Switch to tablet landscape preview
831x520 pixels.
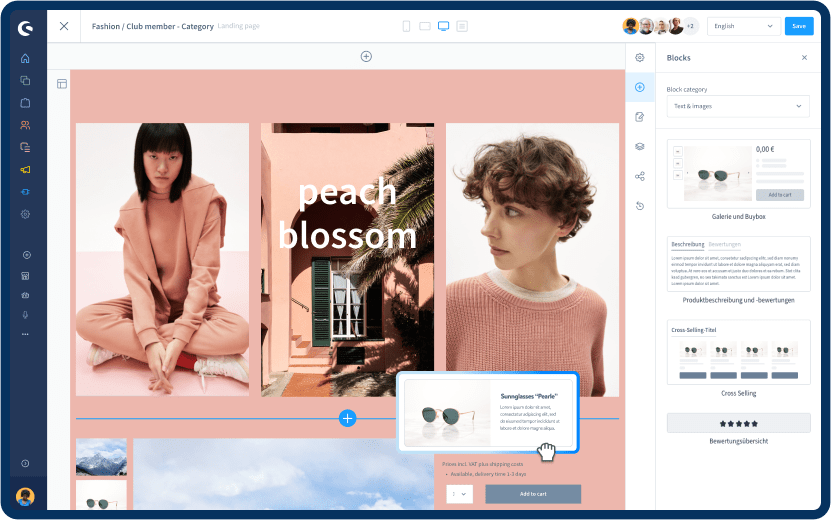coord(425,26)
